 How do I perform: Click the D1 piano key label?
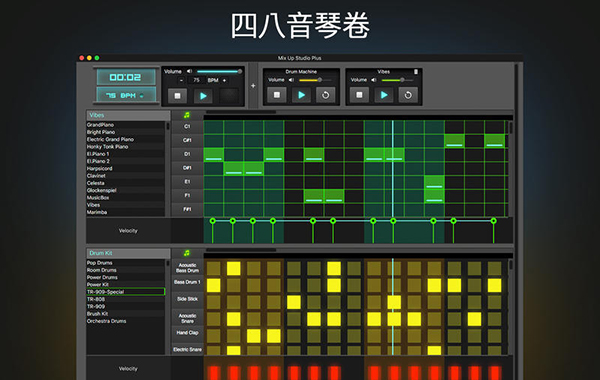coord(187,154)
